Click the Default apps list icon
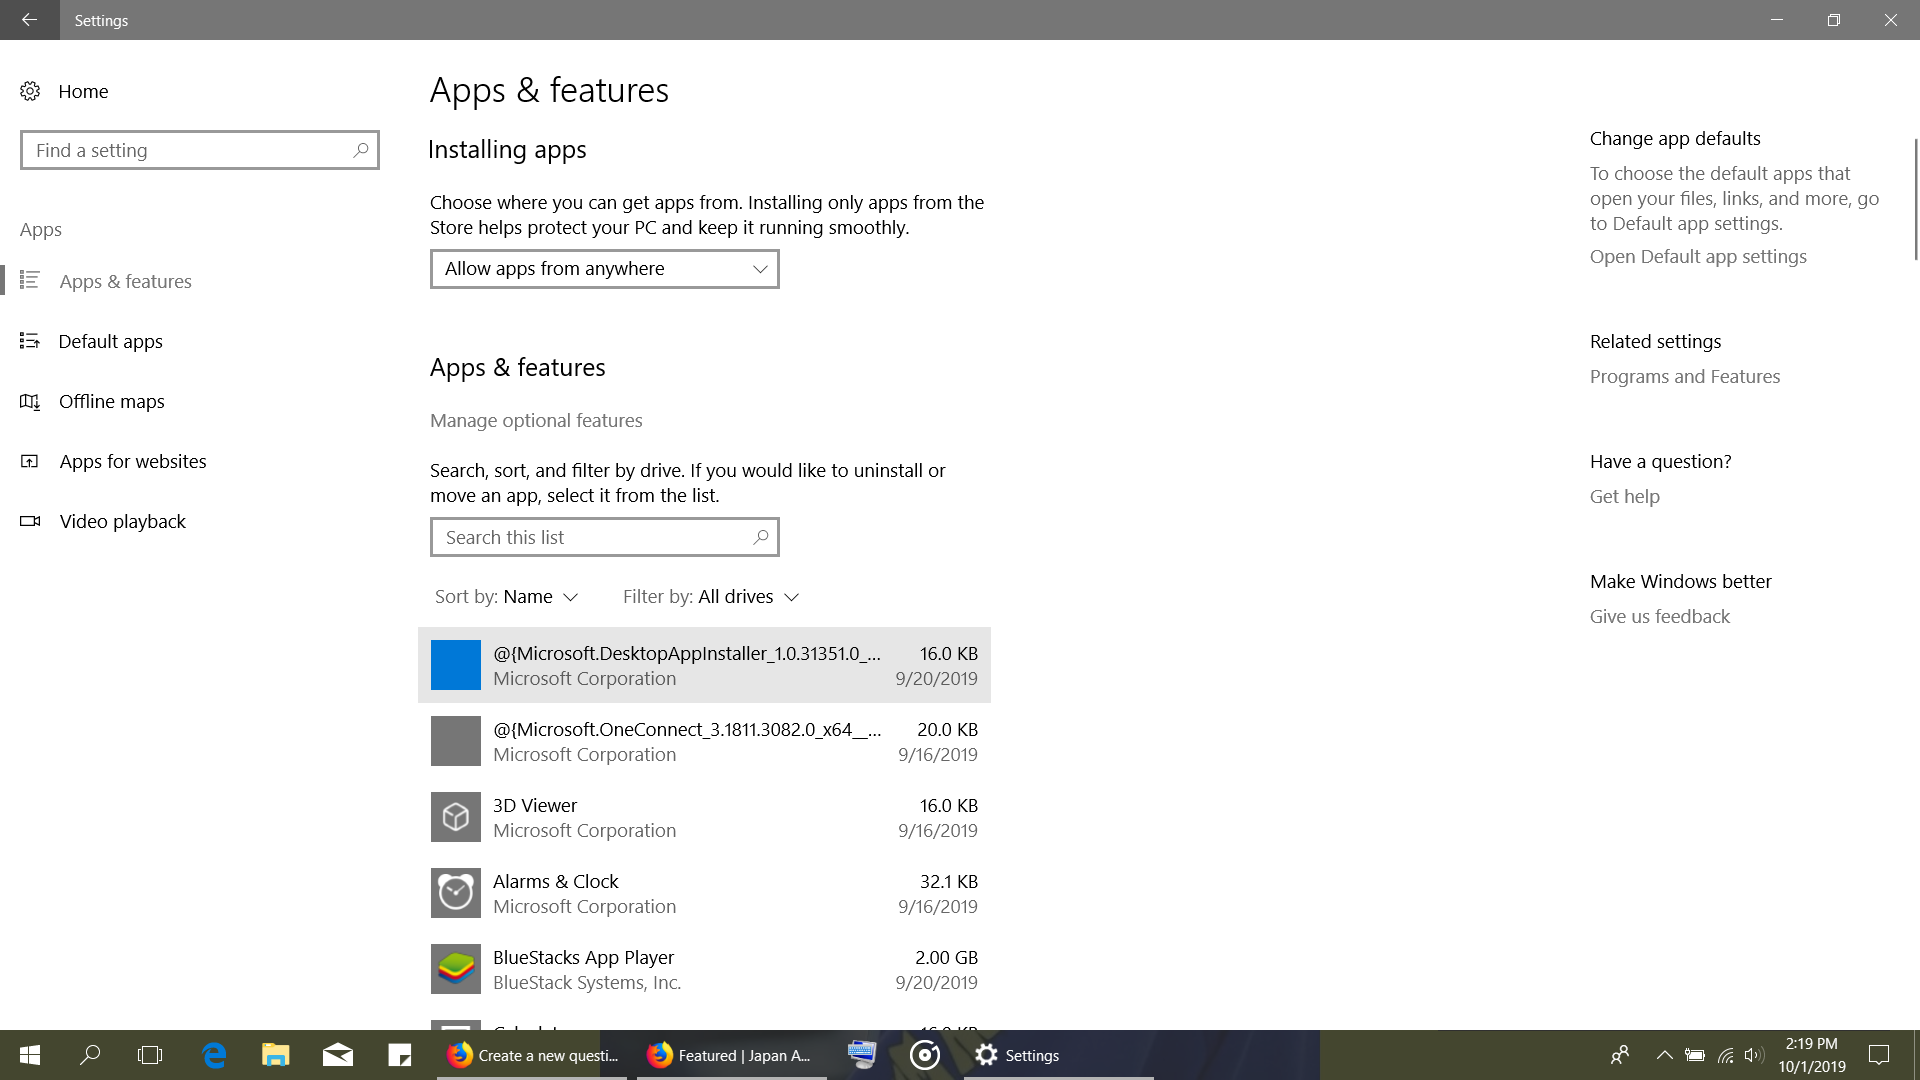This screenshot has height=1080, width=1920. [x=30, y=341]
